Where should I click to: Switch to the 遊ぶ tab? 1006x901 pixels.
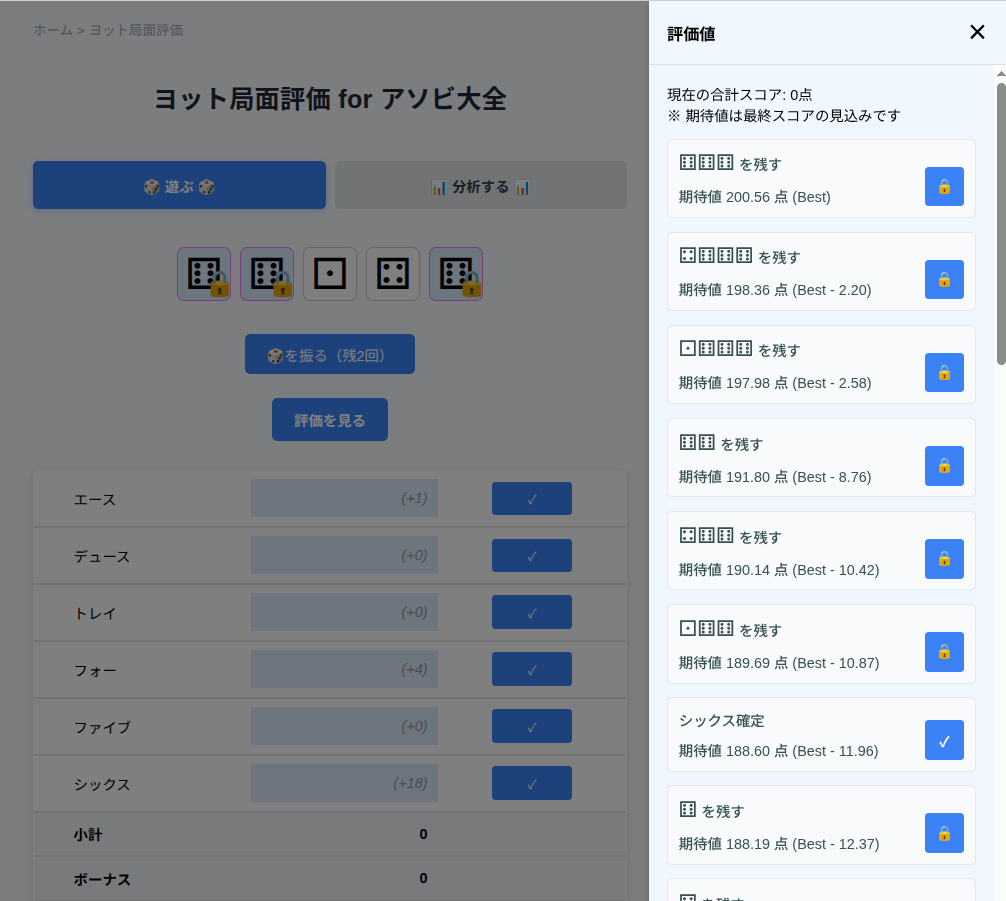[179, 184]
